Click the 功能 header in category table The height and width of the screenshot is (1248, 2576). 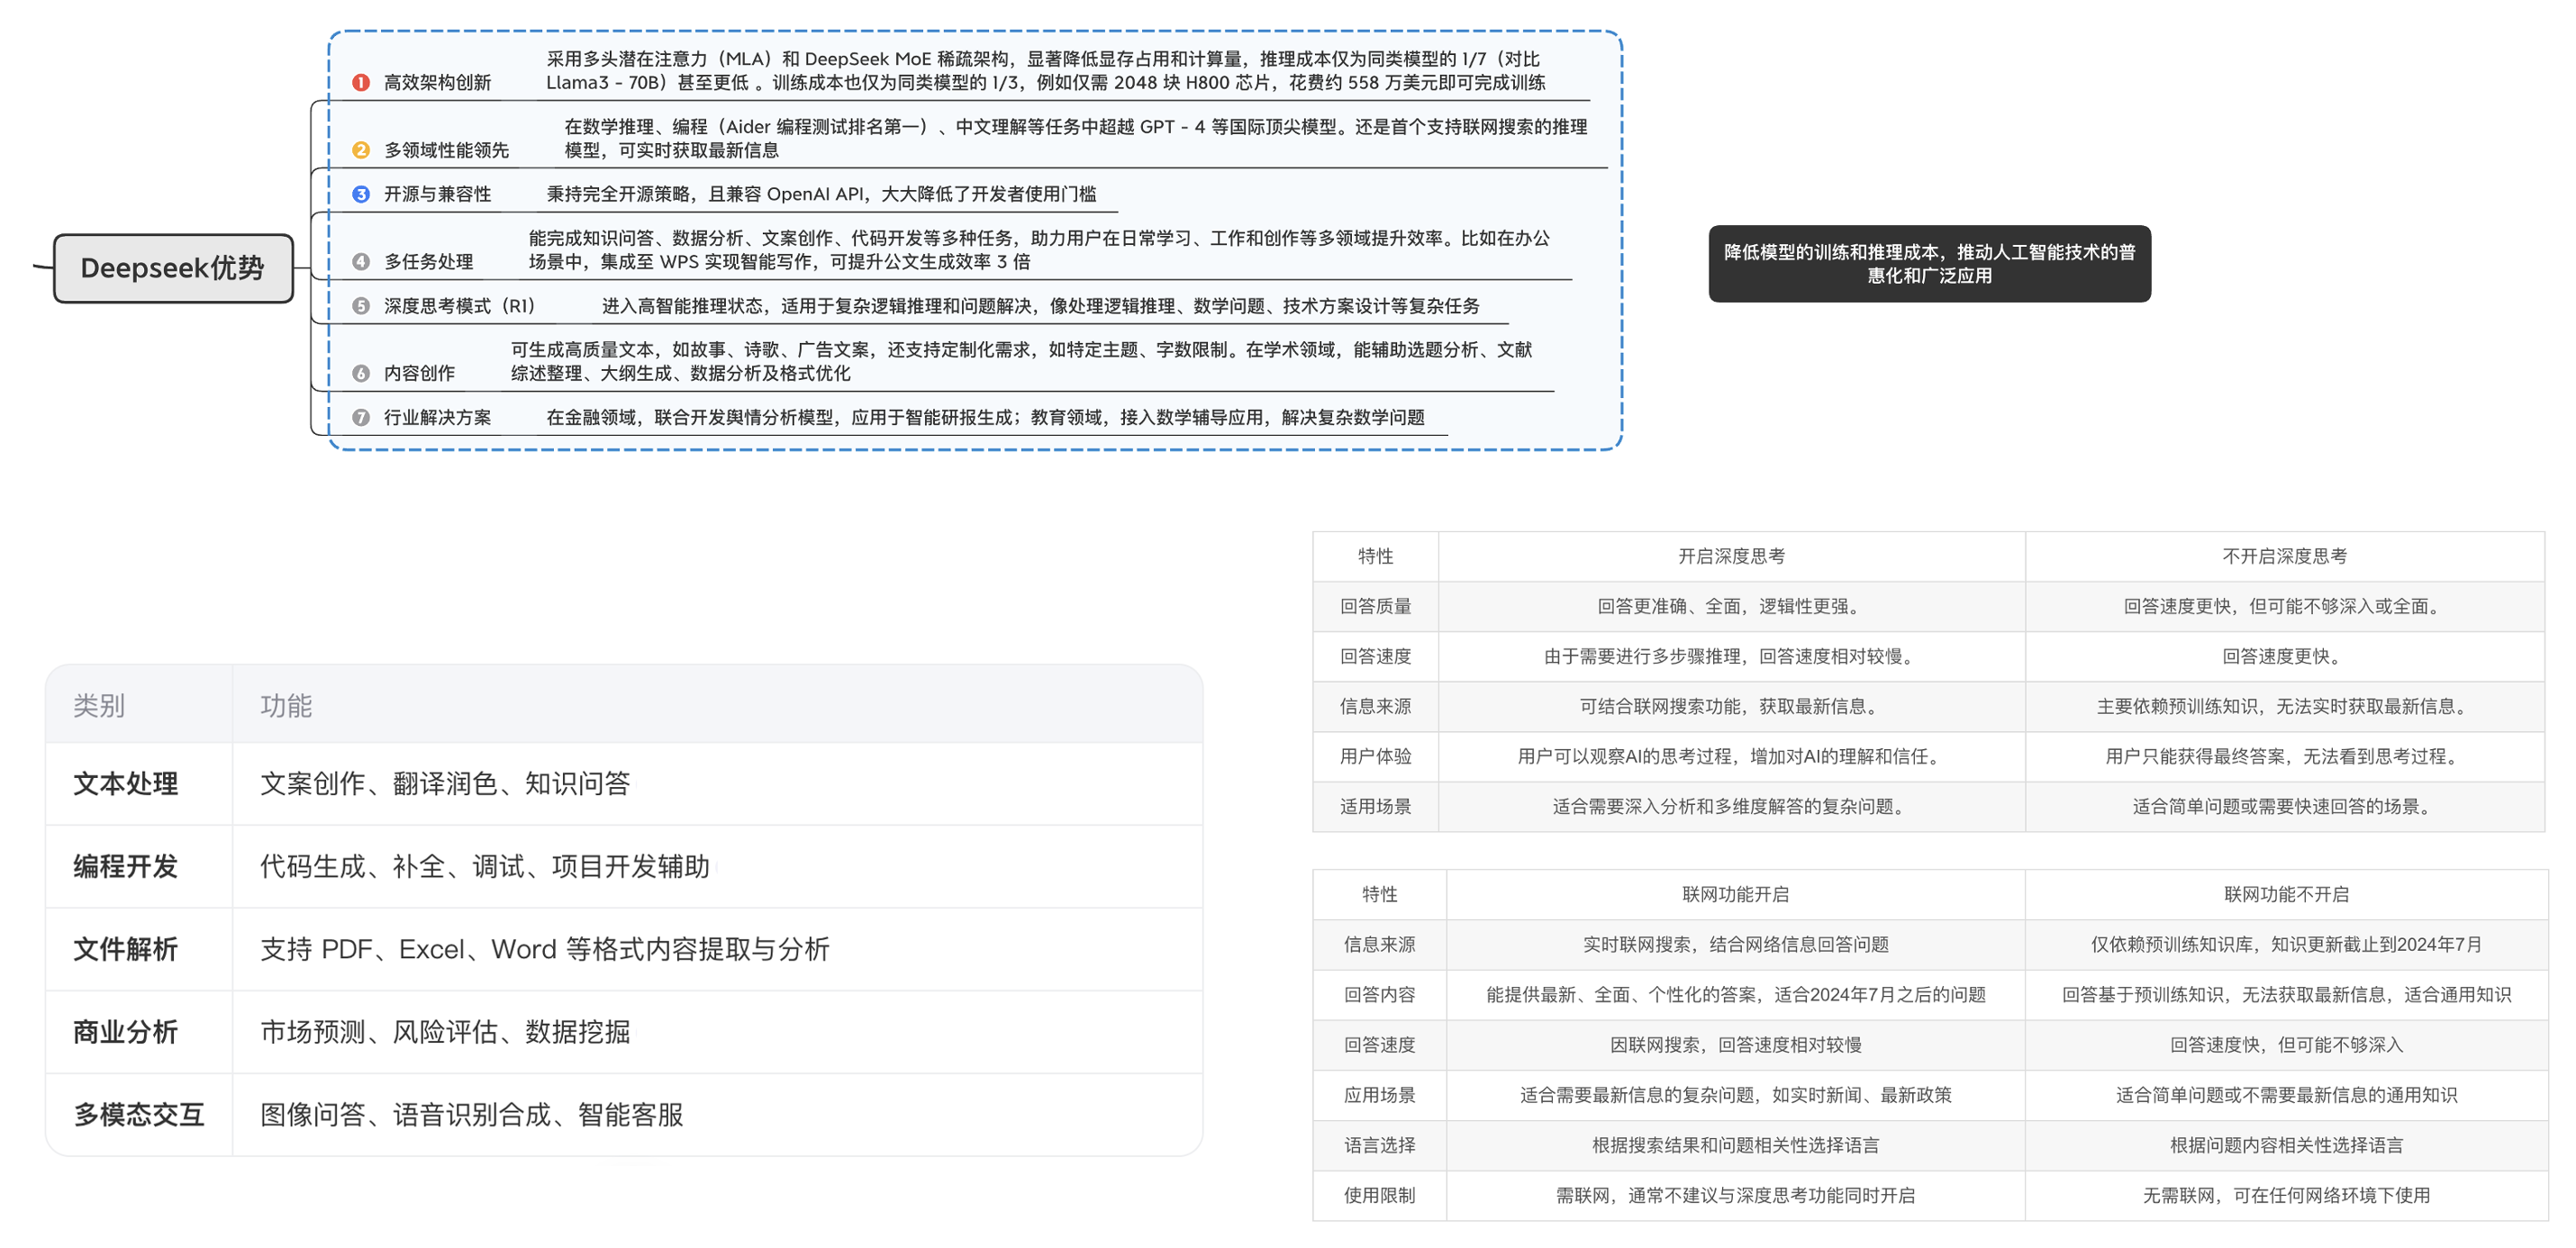click(x=286, y=706)
